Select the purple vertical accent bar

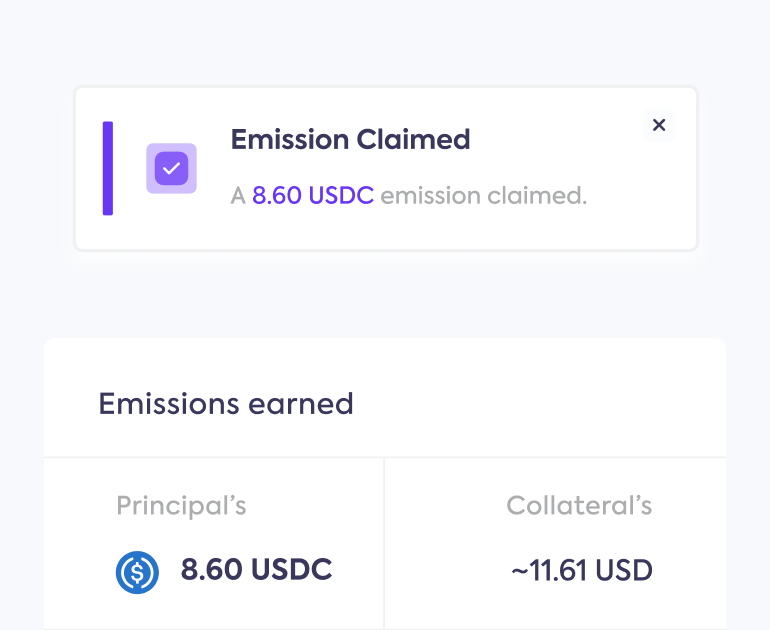pyautogui.click(x=108, y=168)
